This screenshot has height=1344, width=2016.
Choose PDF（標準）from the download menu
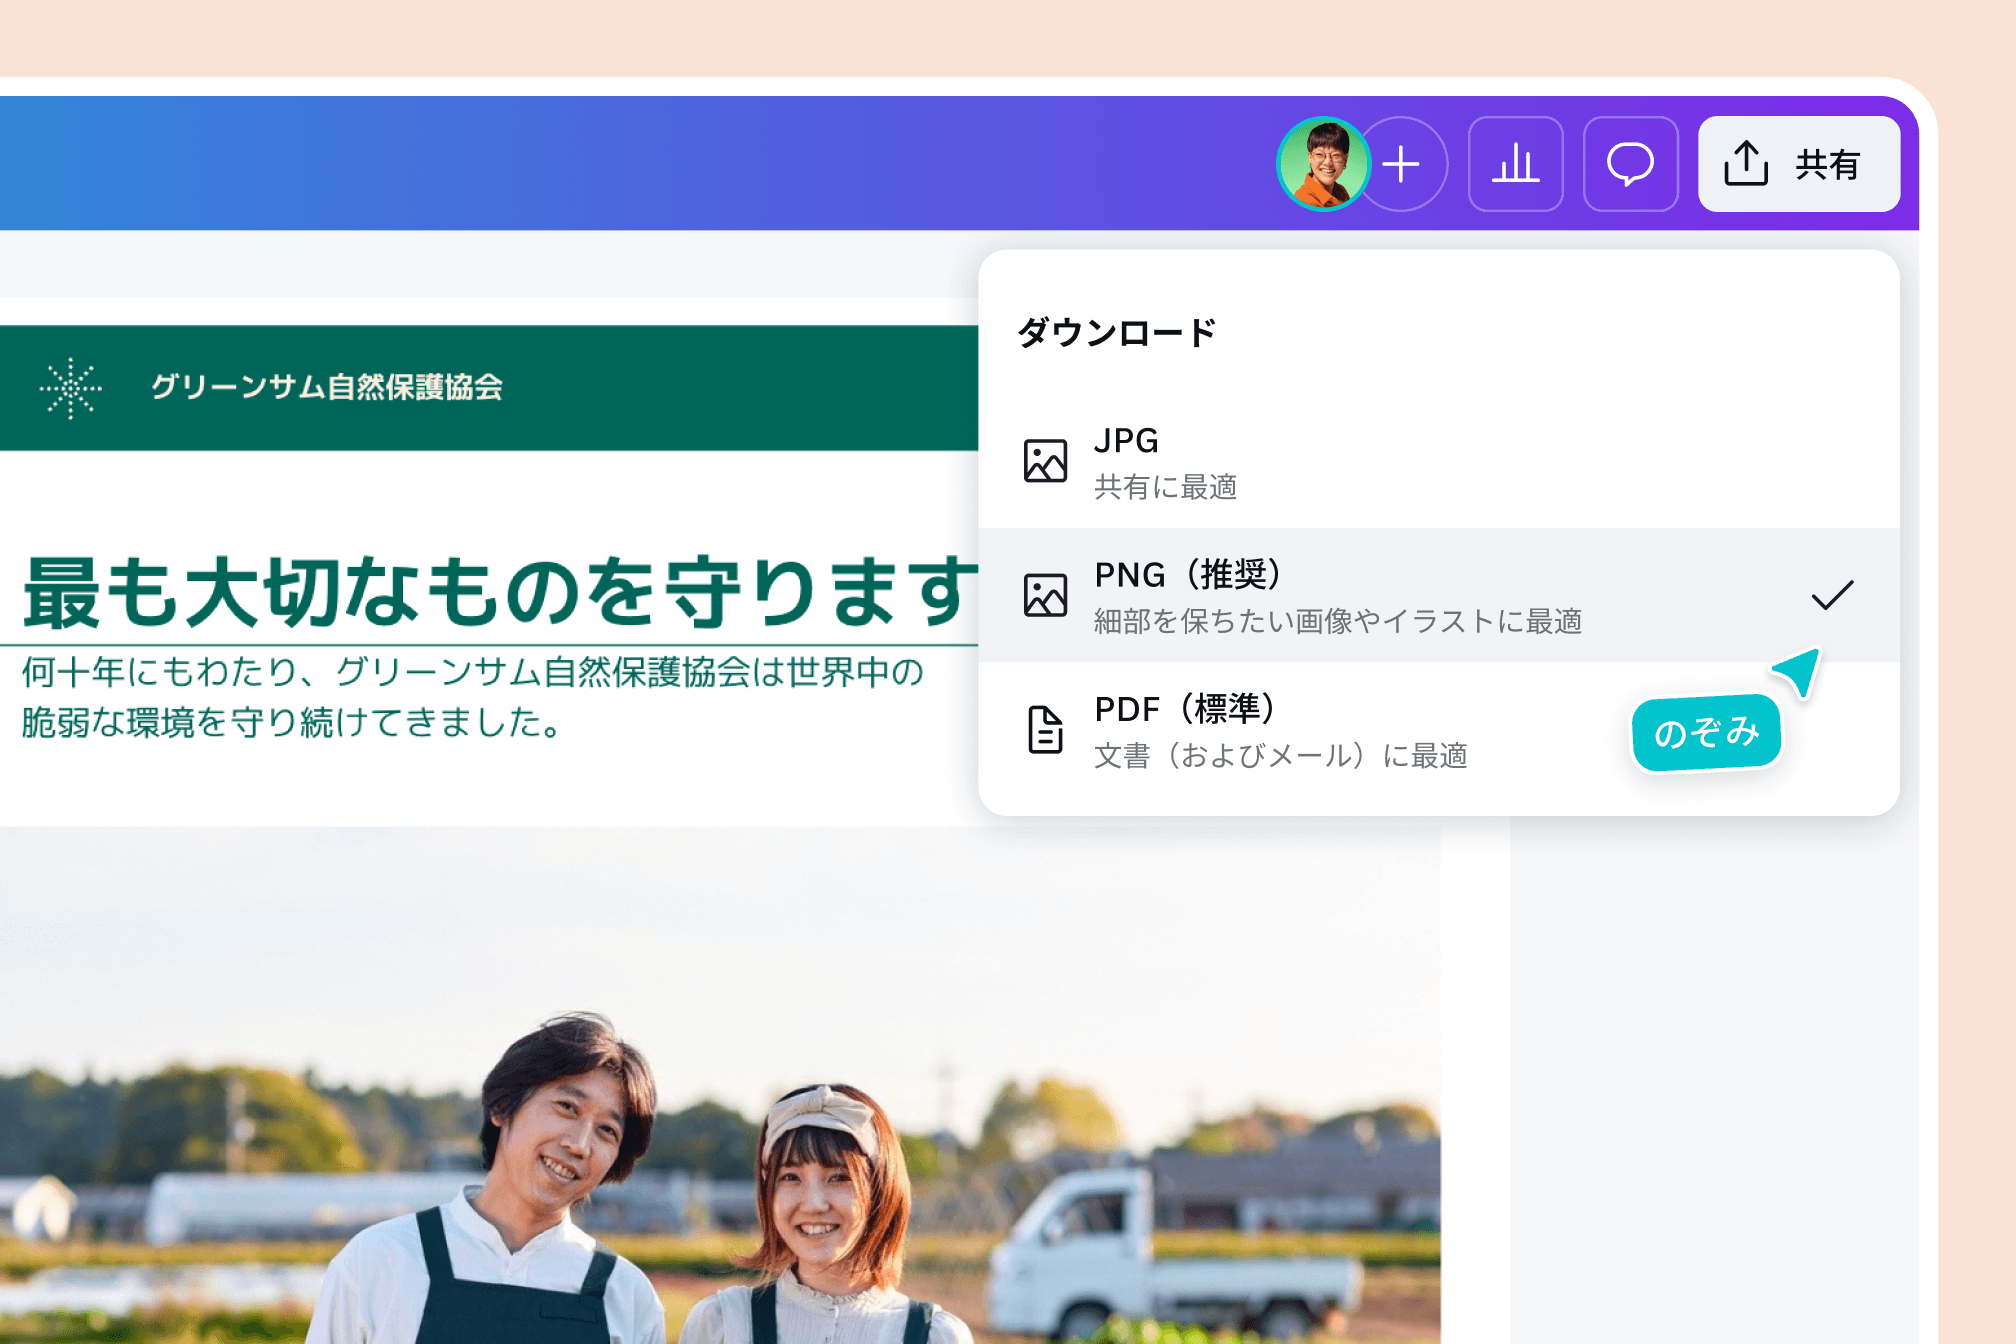(x=1184, y=709)
